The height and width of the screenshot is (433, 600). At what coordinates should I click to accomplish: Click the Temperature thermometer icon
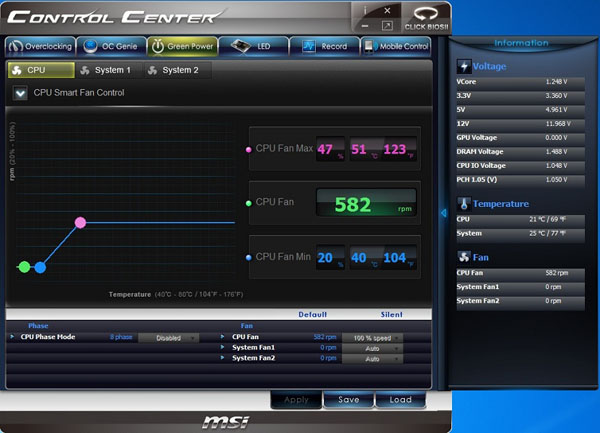[464, 204]
